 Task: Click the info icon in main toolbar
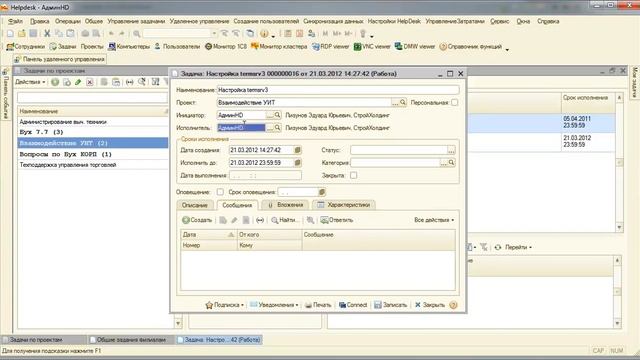264,33
